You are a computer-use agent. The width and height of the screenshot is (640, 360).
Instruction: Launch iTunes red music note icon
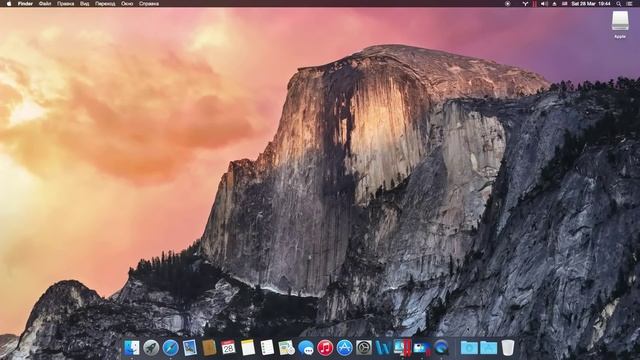(325, 348)
